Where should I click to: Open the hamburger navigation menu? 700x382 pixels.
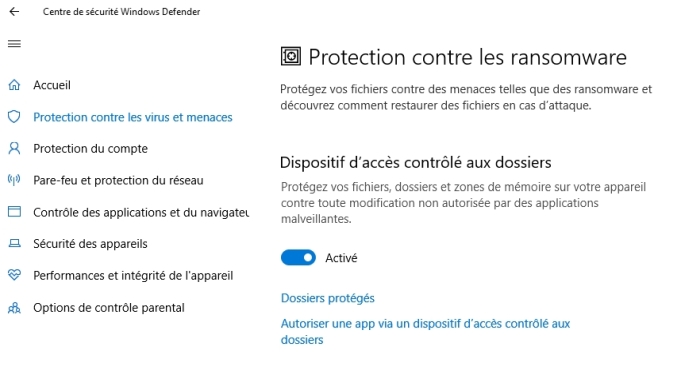coord(14,43)
